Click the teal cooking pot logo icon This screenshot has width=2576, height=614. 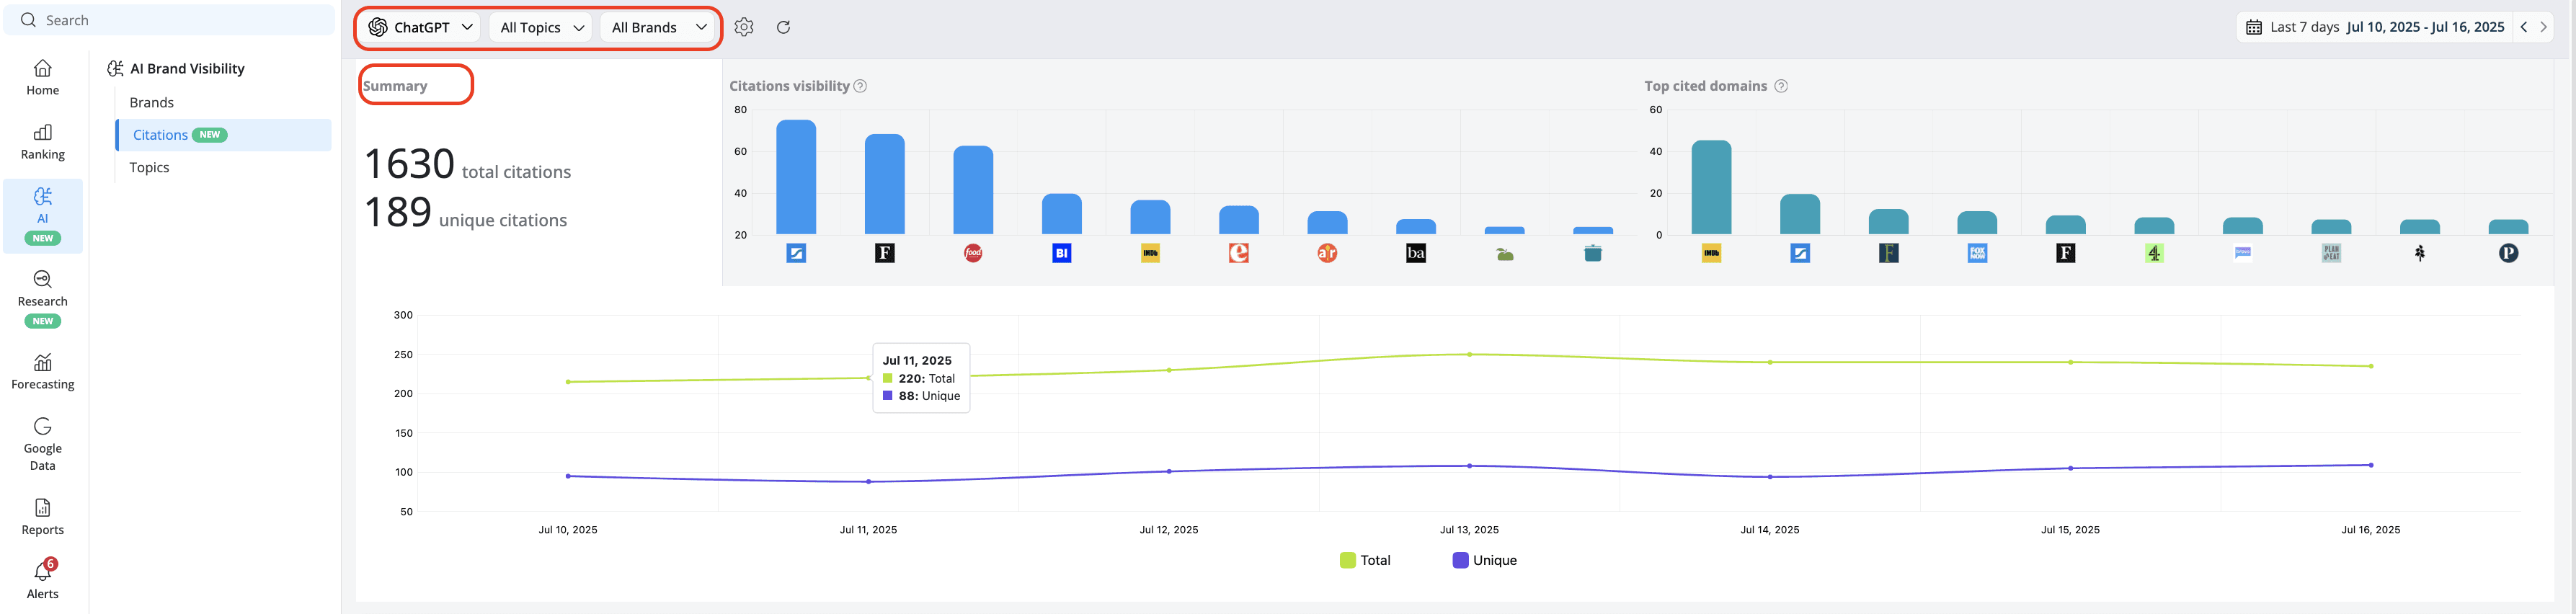[1593, 253]
